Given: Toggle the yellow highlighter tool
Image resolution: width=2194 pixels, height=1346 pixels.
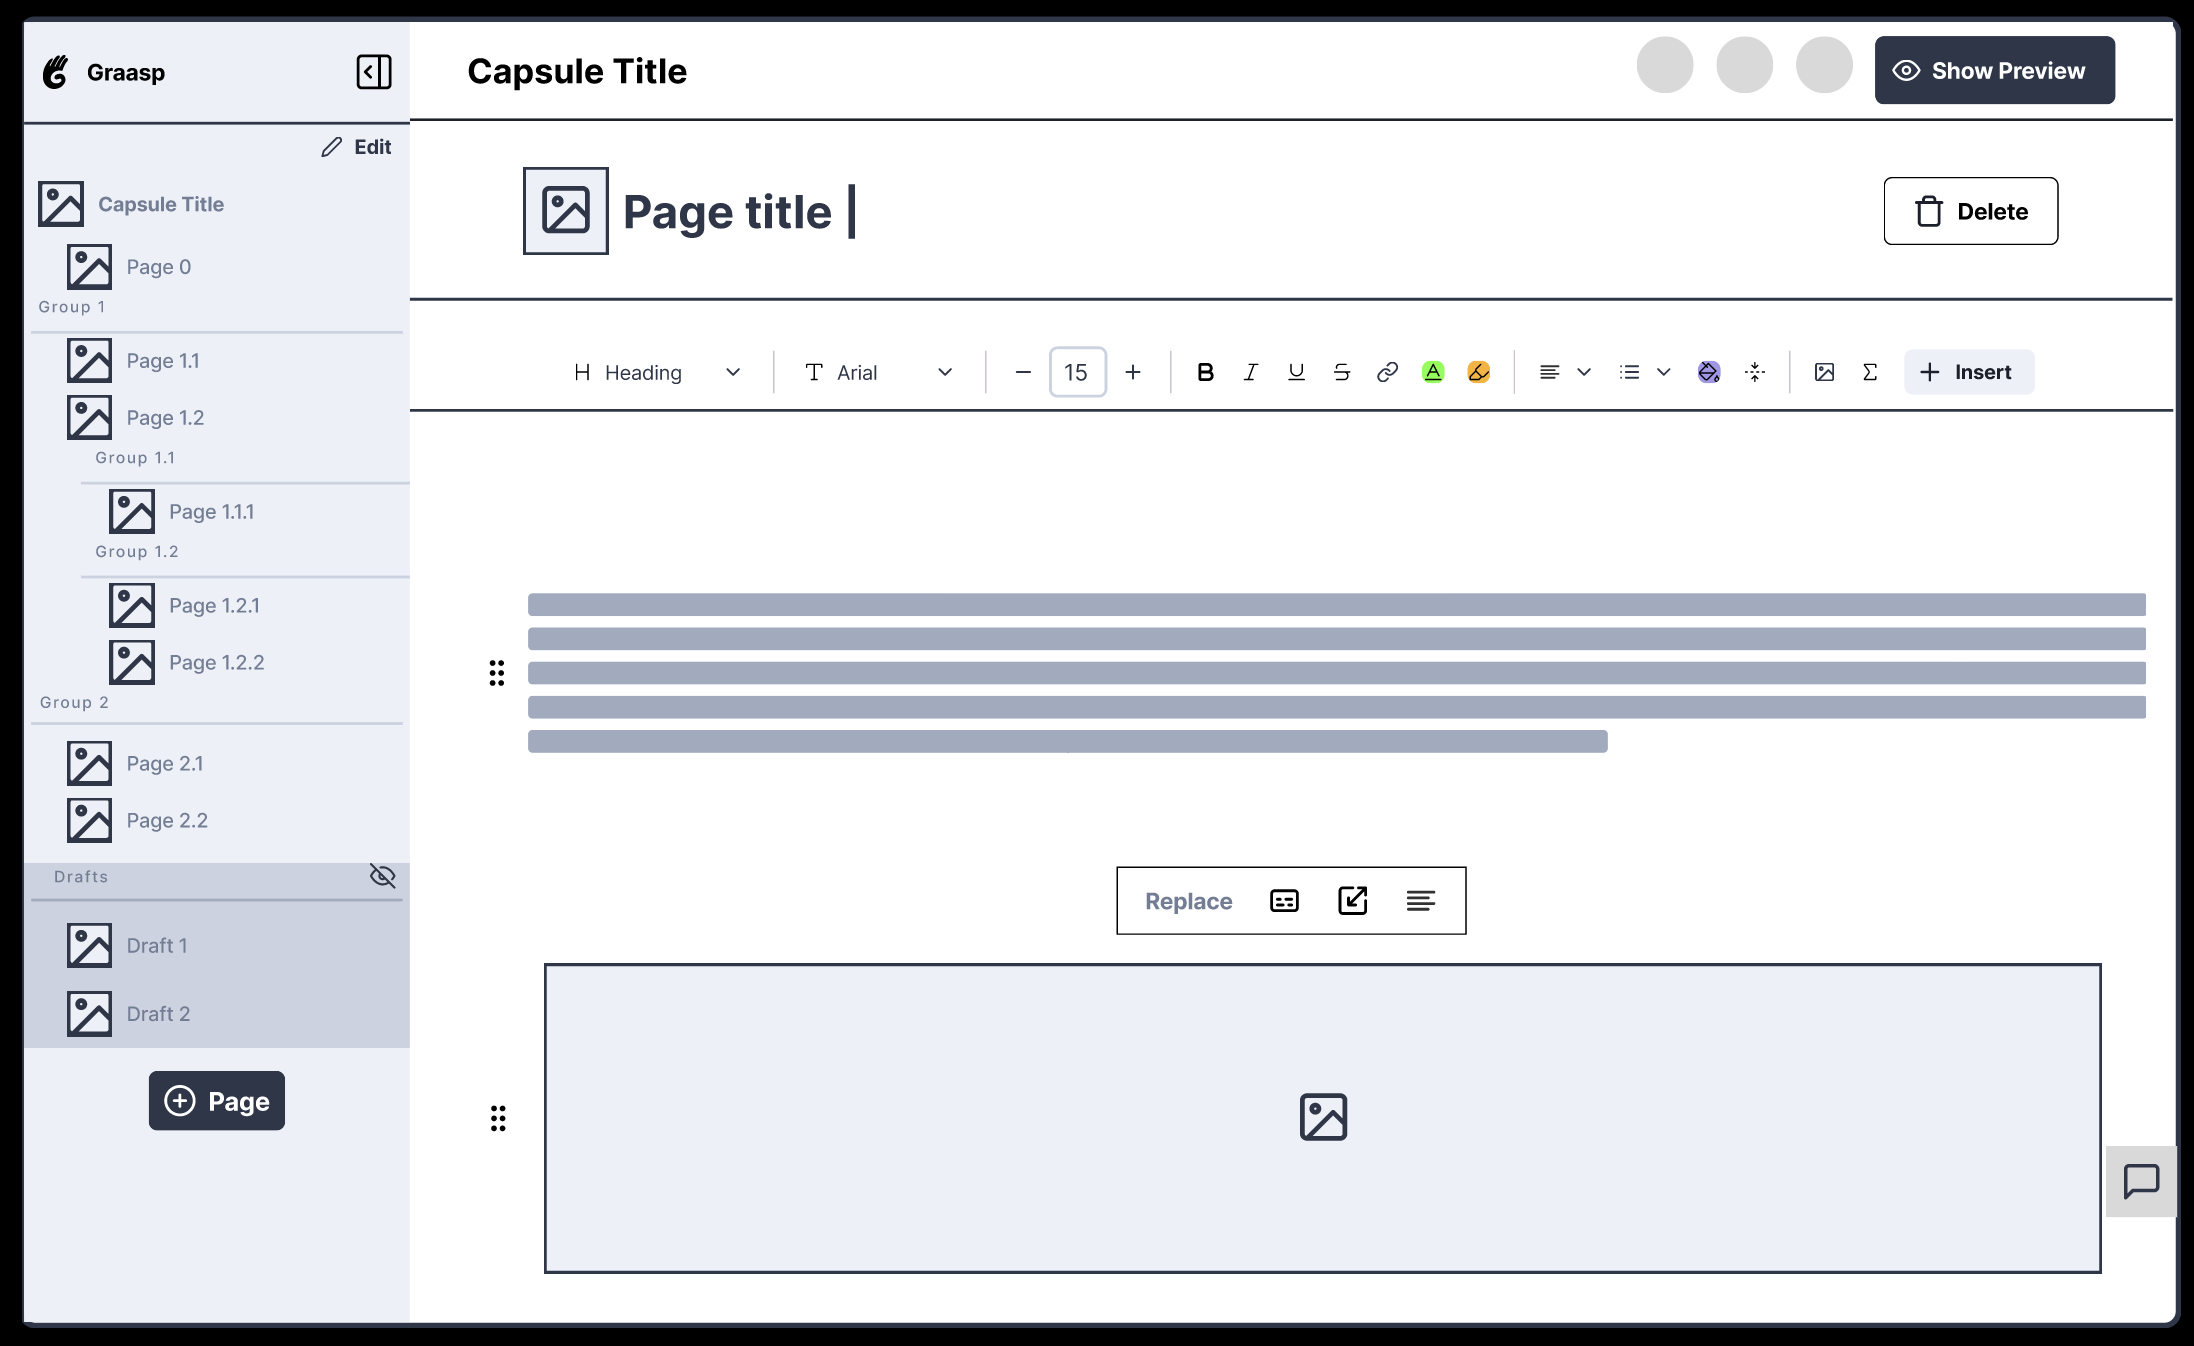Looking at the screenshot, I should 1479,372.
